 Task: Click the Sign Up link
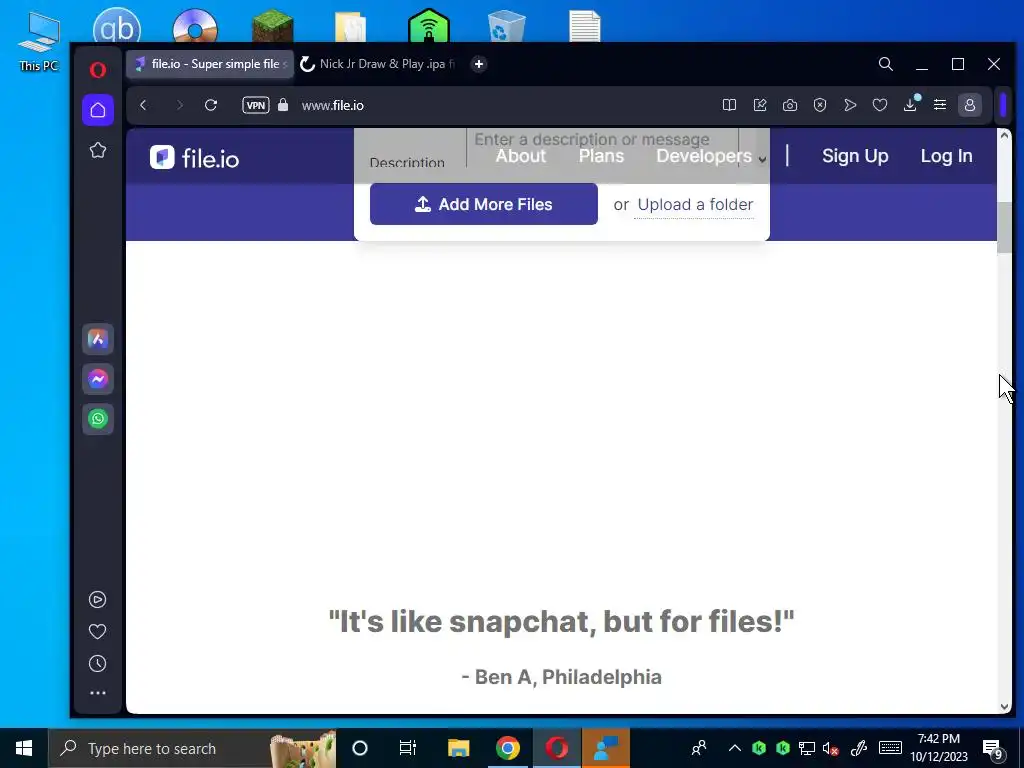[x=855, y=156]
